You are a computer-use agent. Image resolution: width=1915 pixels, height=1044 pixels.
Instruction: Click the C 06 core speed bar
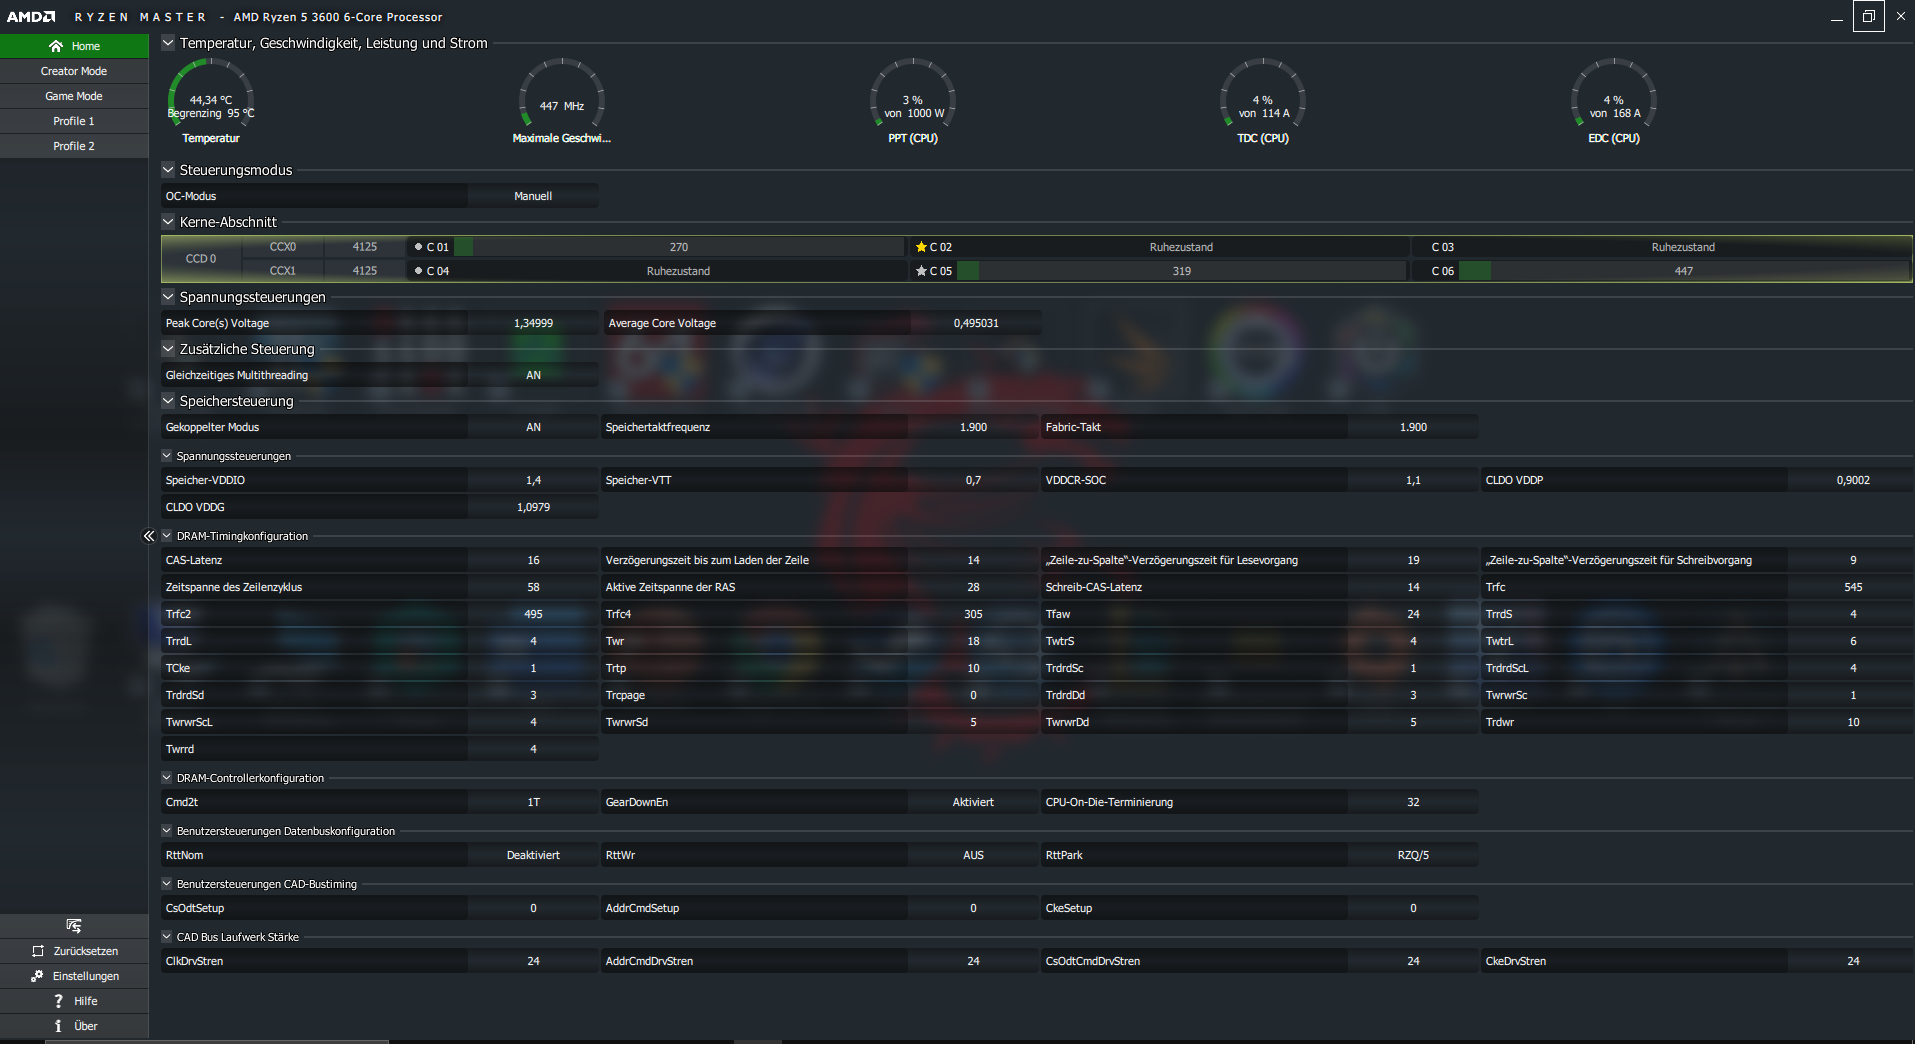(1684, 271)
